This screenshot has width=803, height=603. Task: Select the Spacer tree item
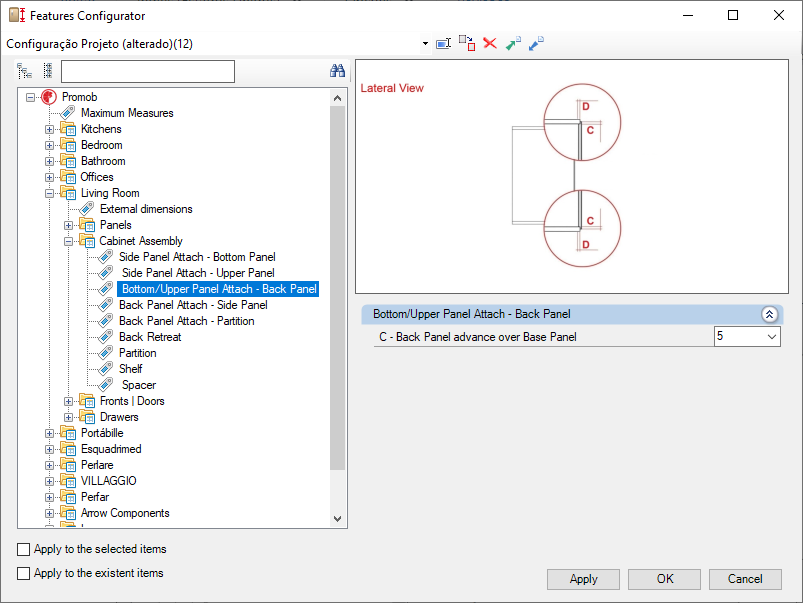click(139, 385)
